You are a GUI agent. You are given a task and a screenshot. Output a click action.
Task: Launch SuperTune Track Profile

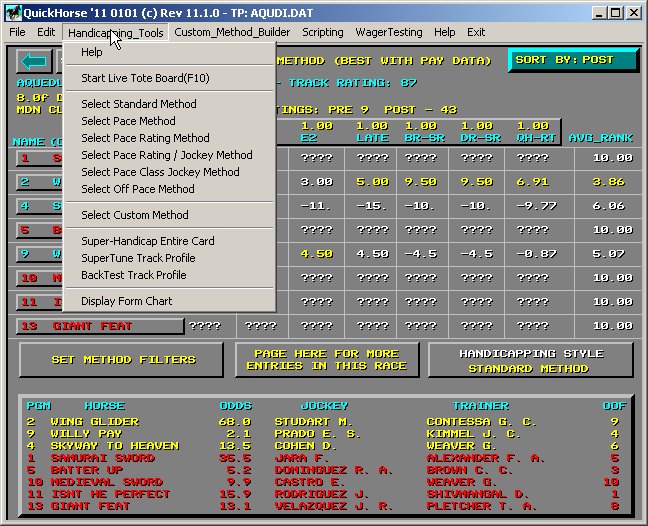[x=138, y=258]
